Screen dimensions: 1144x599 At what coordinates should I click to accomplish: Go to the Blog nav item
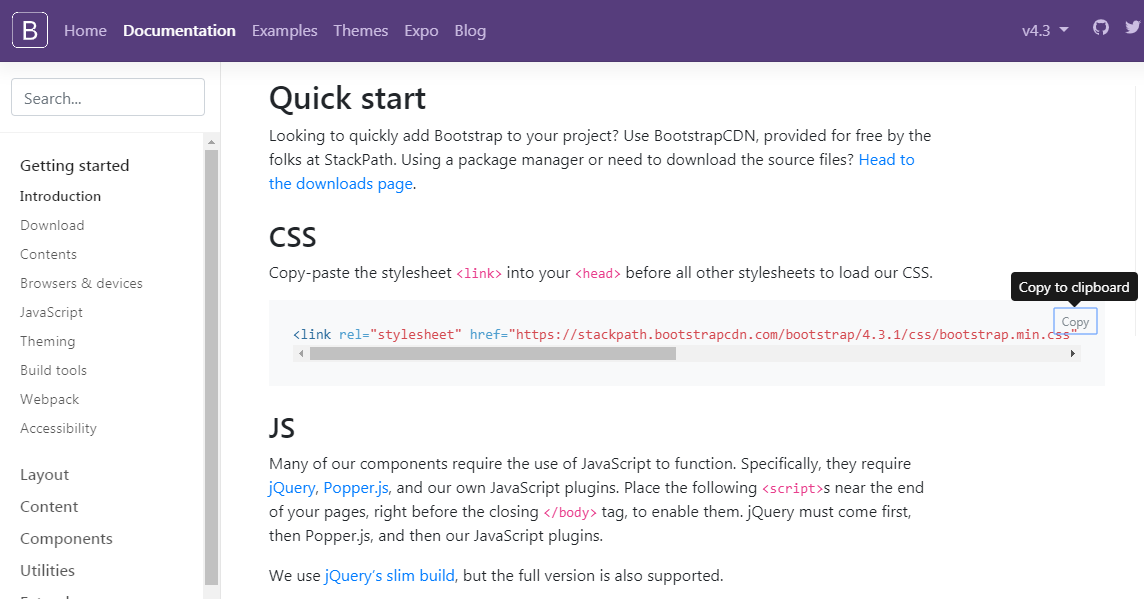point(470,31)
